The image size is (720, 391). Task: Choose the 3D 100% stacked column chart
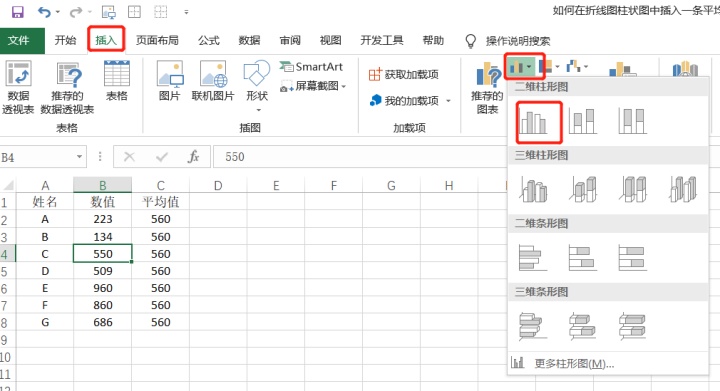(632, 190)
